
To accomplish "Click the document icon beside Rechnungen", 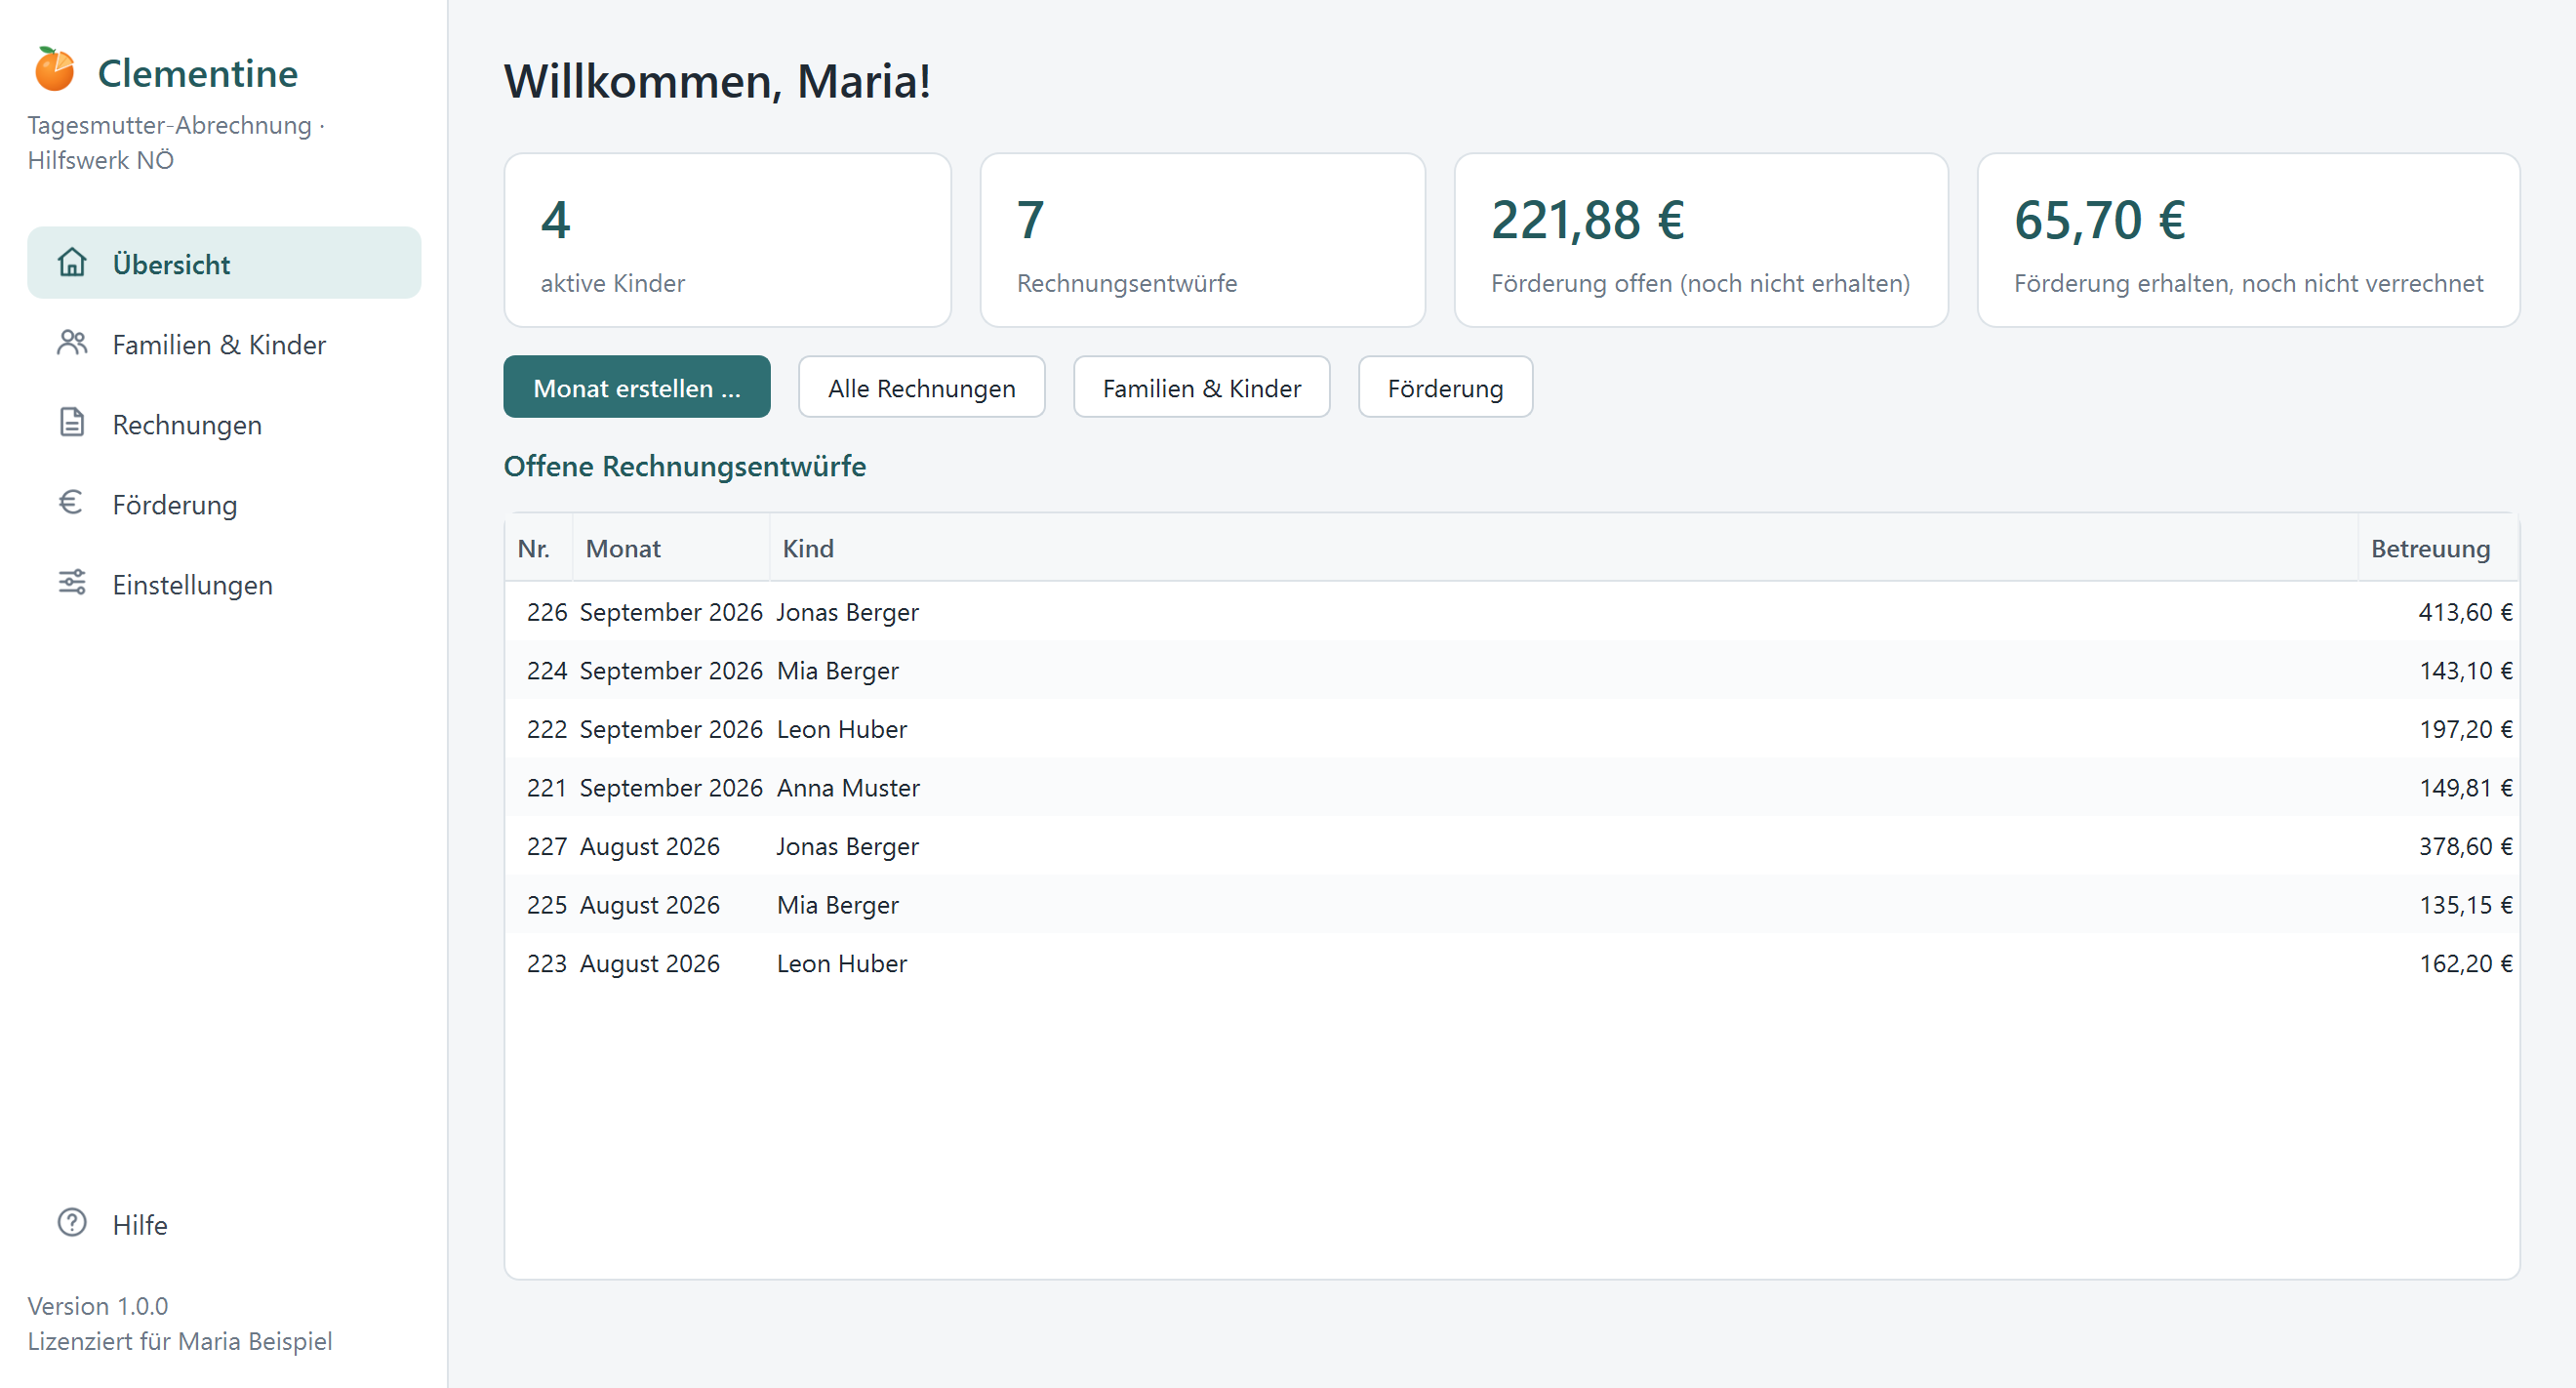I will coord(72,422).
